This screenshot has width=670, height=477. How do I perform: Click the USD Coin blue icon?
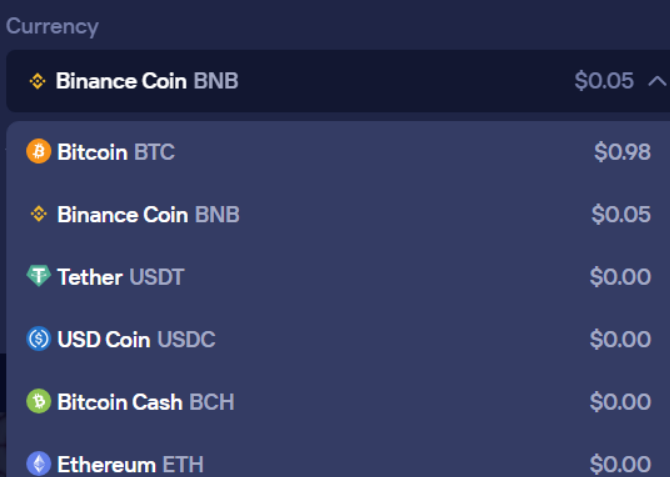(x=38, y=340)
